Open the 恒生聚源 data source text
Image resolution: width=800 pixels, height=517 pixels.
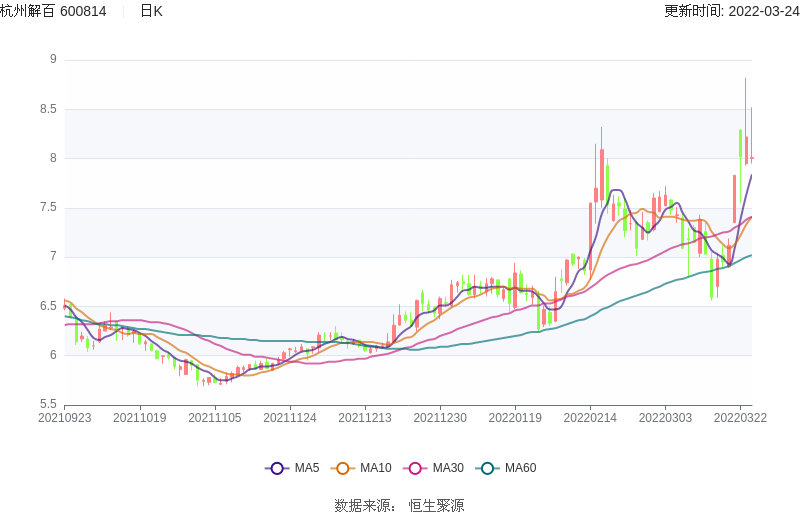point(436,506)
